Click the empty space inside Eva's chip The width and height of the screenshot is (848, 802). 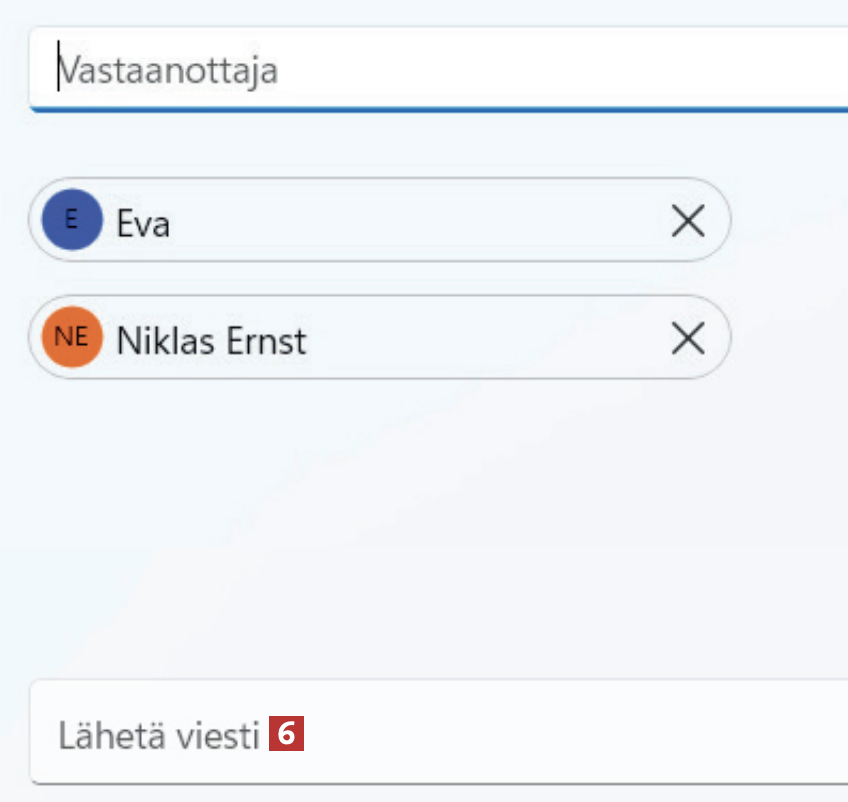click(x=420, y=221)
